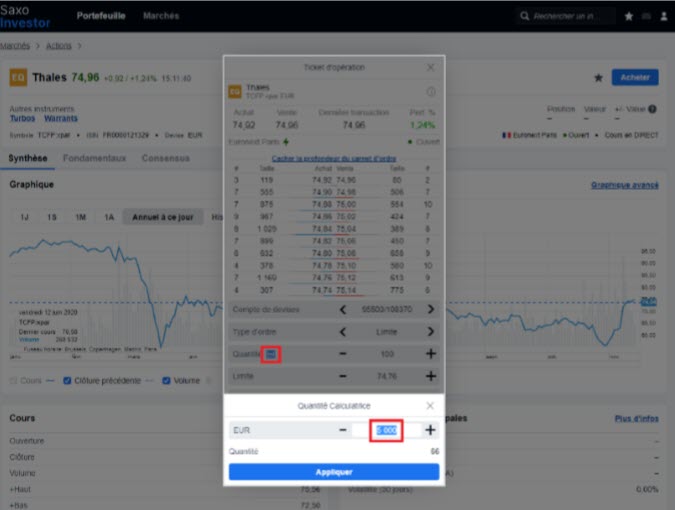Decrease Limite price with minus
This screenshot has width=675, height=510.
(343, 376)
